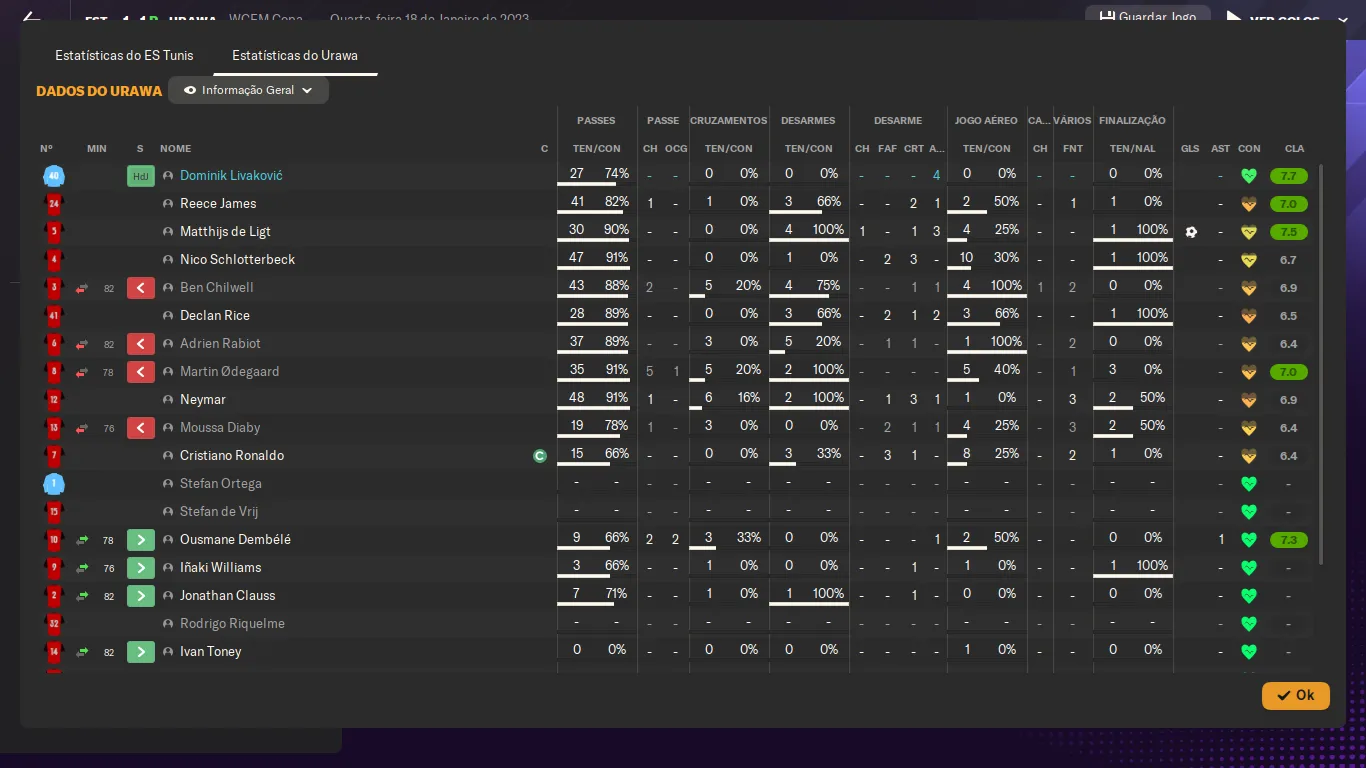Click the yellow condition heart for Nico Schlotterbeck
Screen dimensions: 1366x768
click(x=1248, y=260)
